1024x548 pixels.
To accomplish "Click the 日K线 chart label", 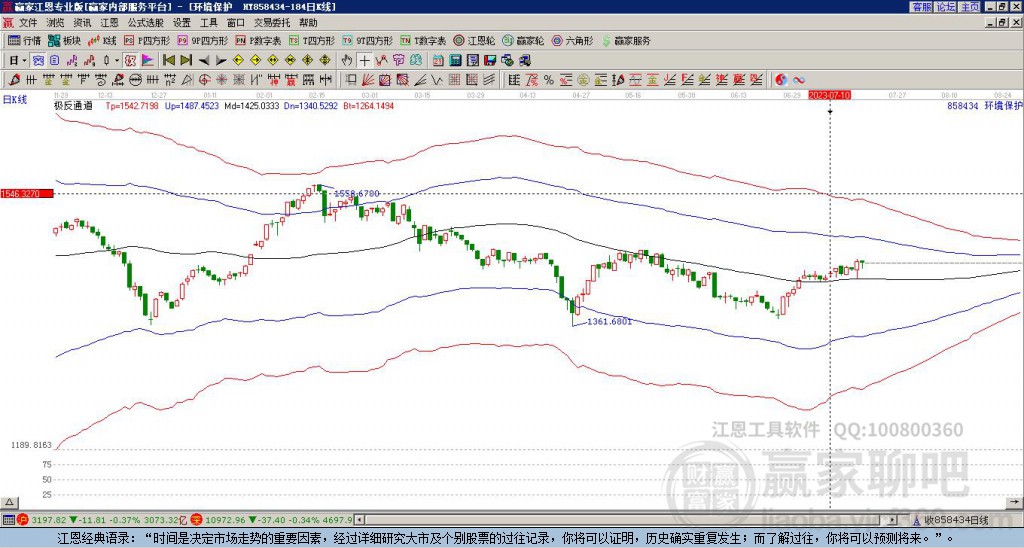I will point(15,100).
